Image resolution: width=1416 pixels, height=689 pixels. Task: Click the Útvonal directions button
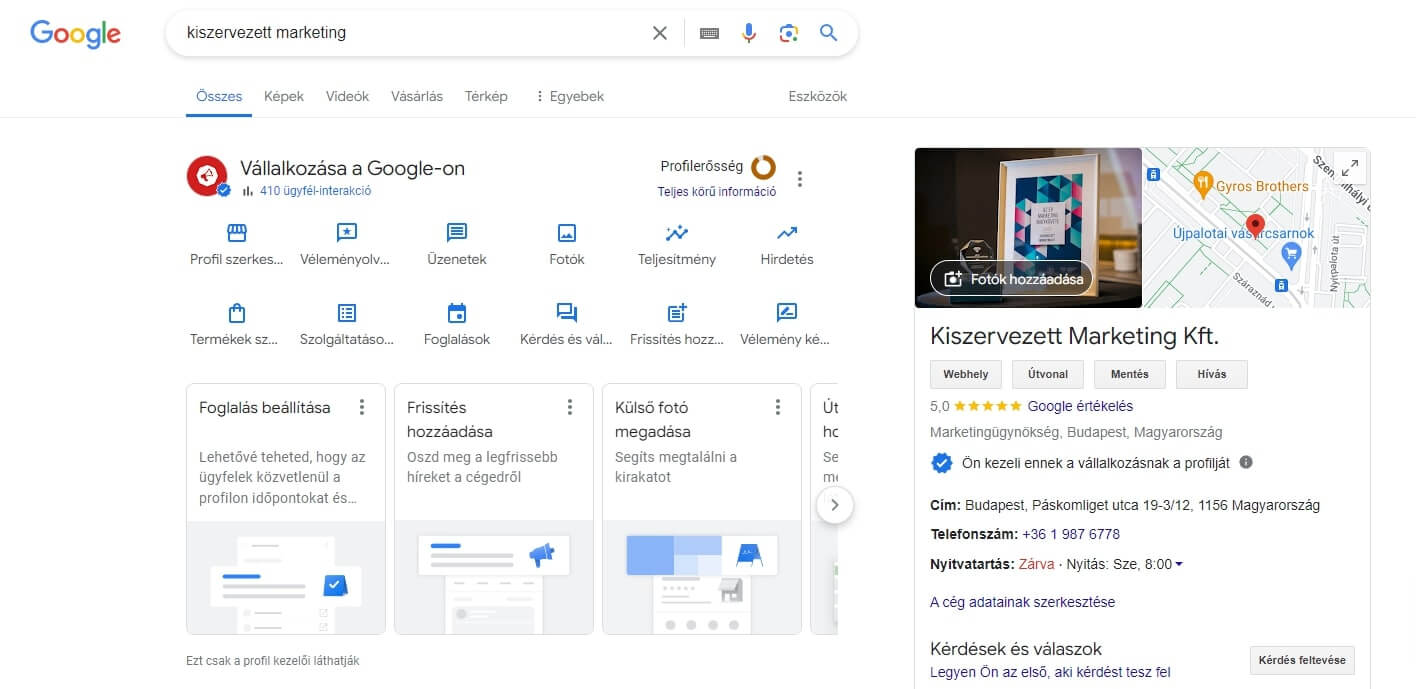pyautogui.click(x=1048, y=374)
